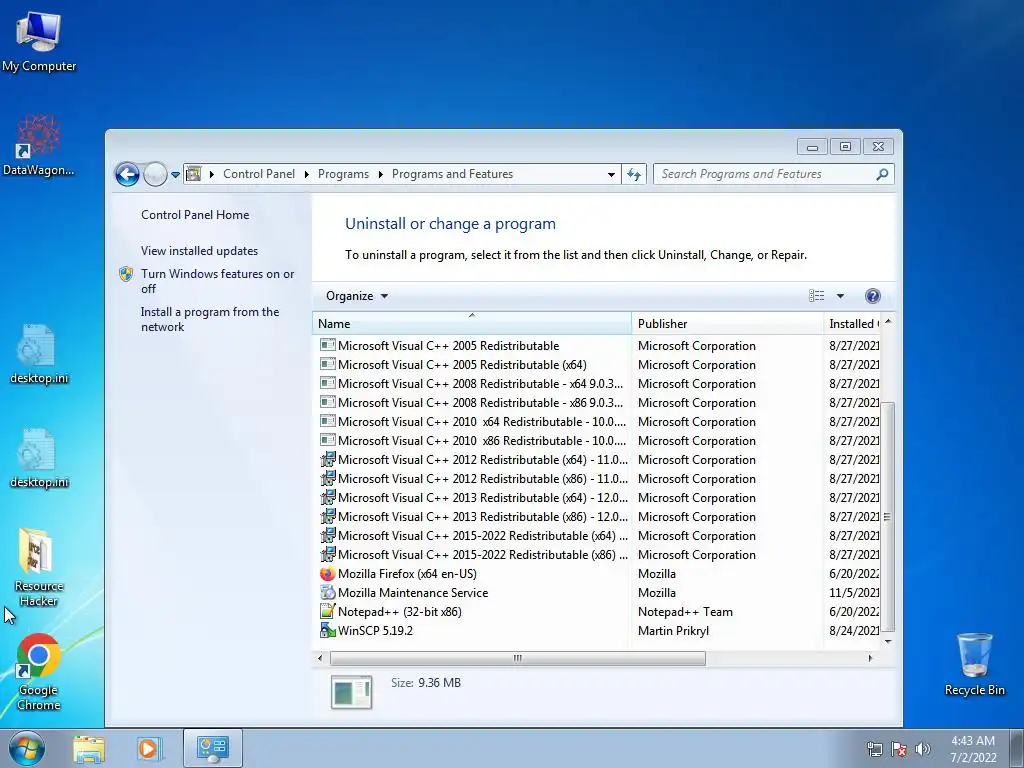This screenshot has height=768, width=1024.
Task: Sort by Installed On column header
Action: click(852, 323)
